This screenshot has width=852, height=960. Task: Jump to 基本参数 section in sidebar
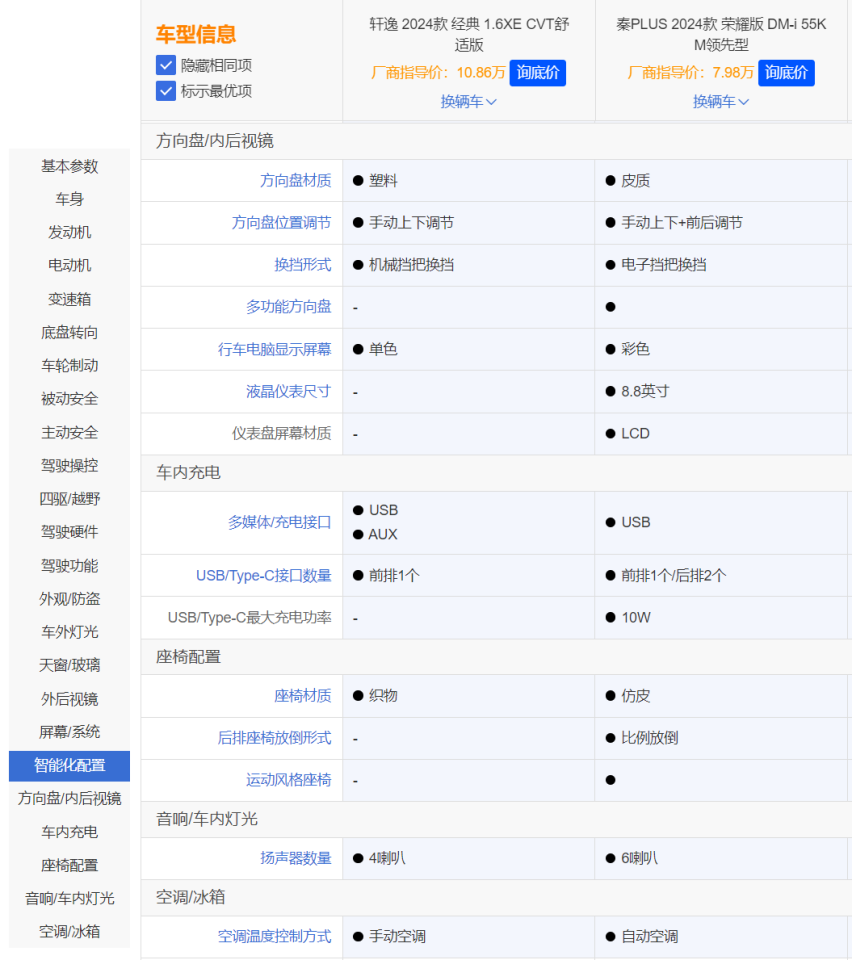pos(69,167)
